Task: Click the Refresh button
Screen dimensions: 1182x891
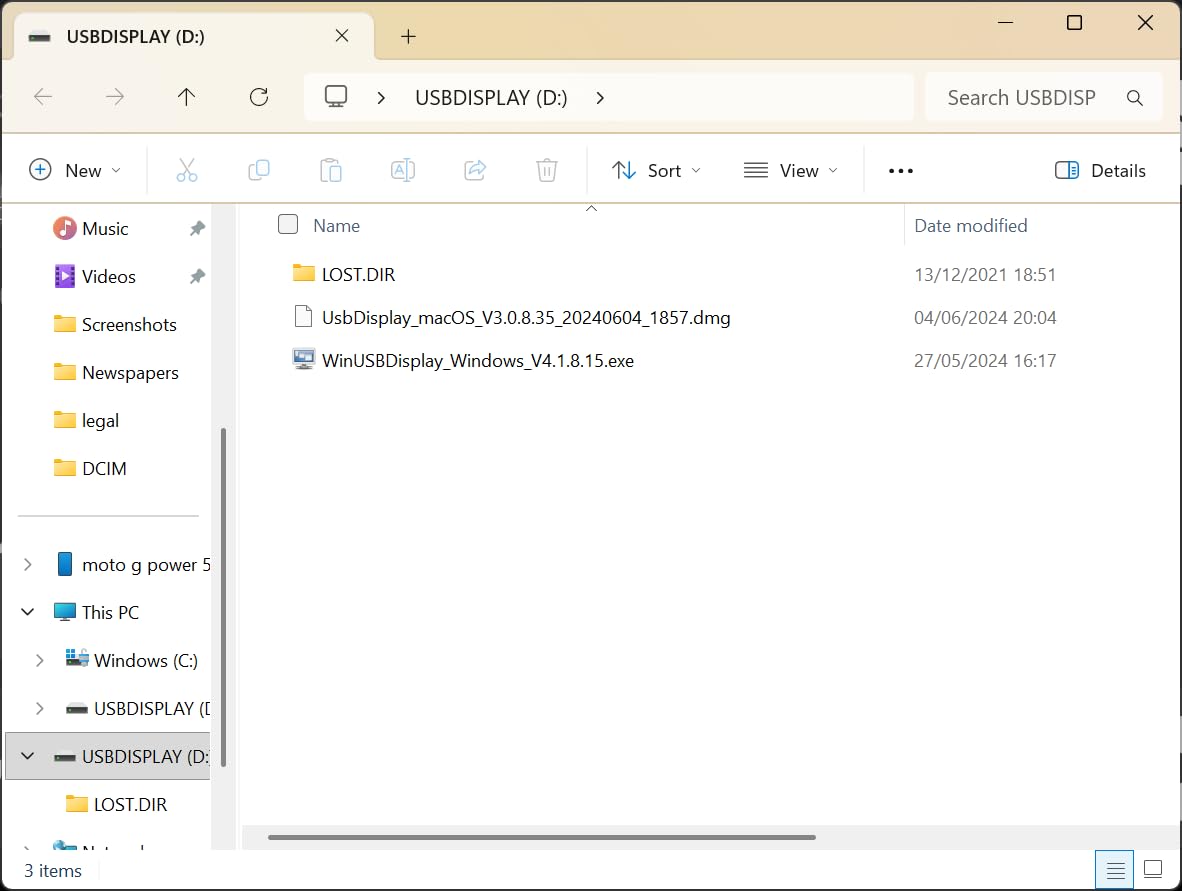Action: click(259, 97)
